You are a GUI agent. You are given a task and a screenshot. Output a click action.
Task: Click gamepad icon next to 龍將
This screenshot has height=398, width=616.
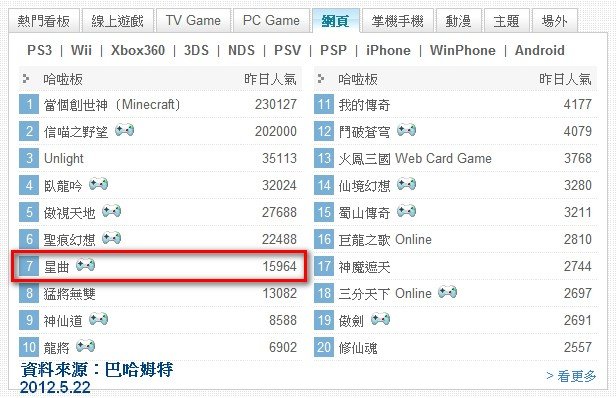click(x=86, y=346)
